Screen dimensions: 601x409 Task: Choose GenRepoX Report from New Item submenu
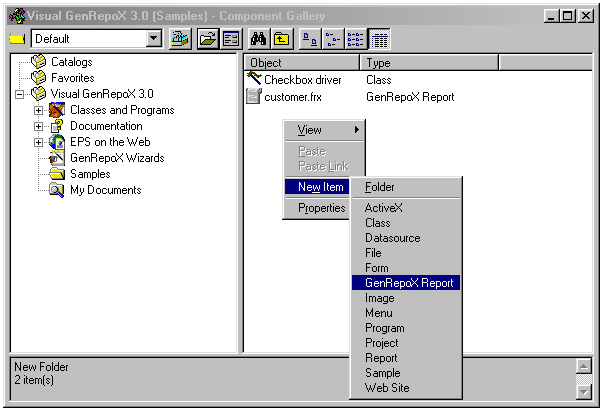[x=409, y=283]
